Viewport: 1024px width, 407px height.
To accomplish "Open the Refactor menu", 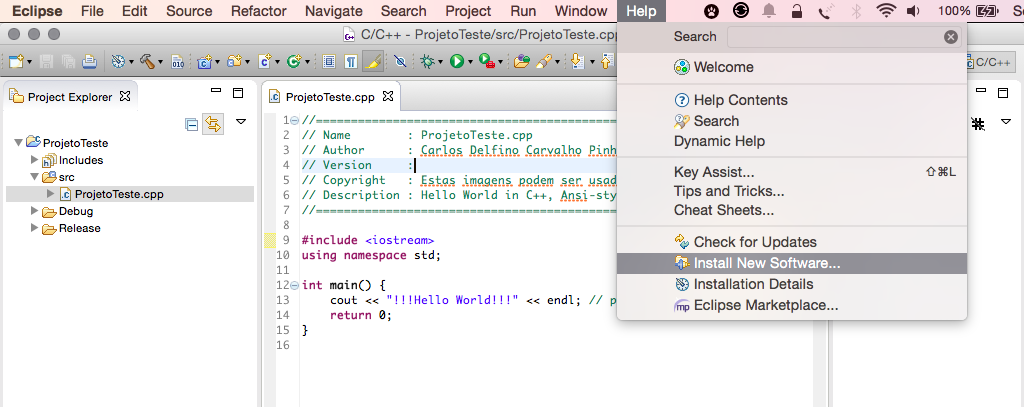I will [x=259, y=11].
